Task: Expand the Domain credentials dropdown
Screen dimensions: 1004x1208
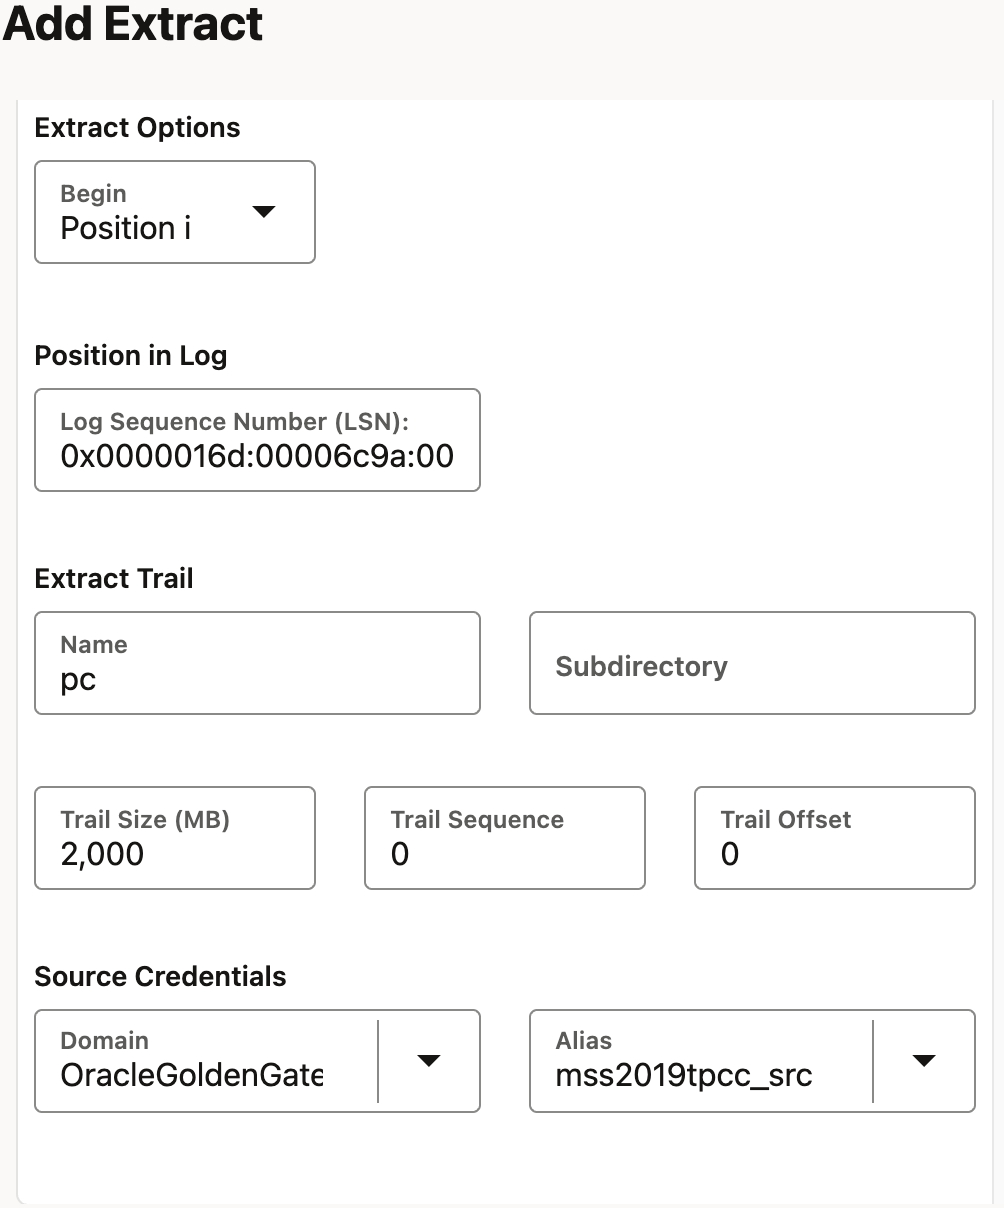Action: [257, 1061]
